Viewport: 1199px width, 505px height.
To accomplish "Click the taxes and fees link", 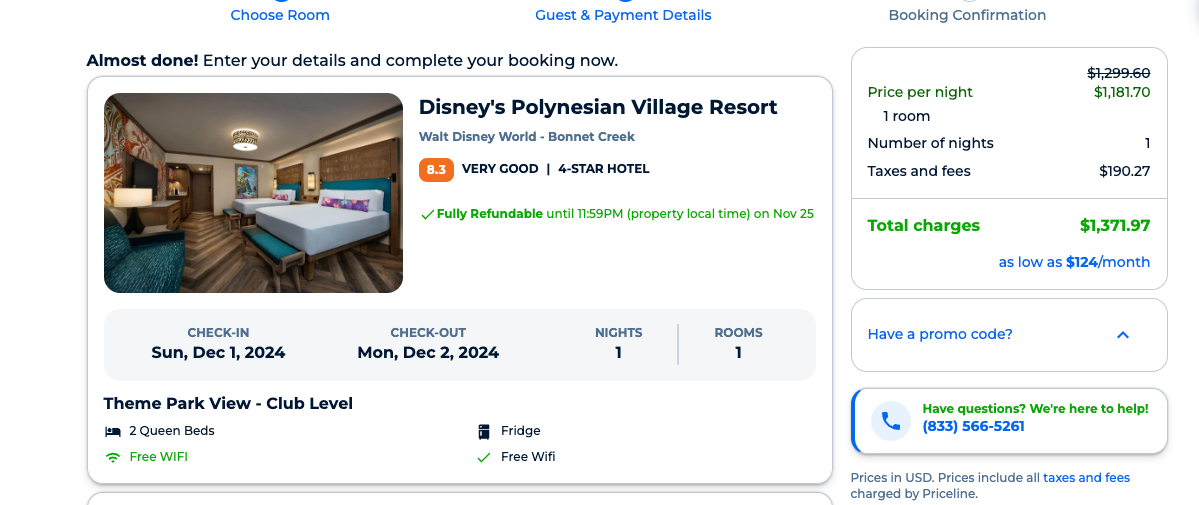I will tap(1086, 478).
